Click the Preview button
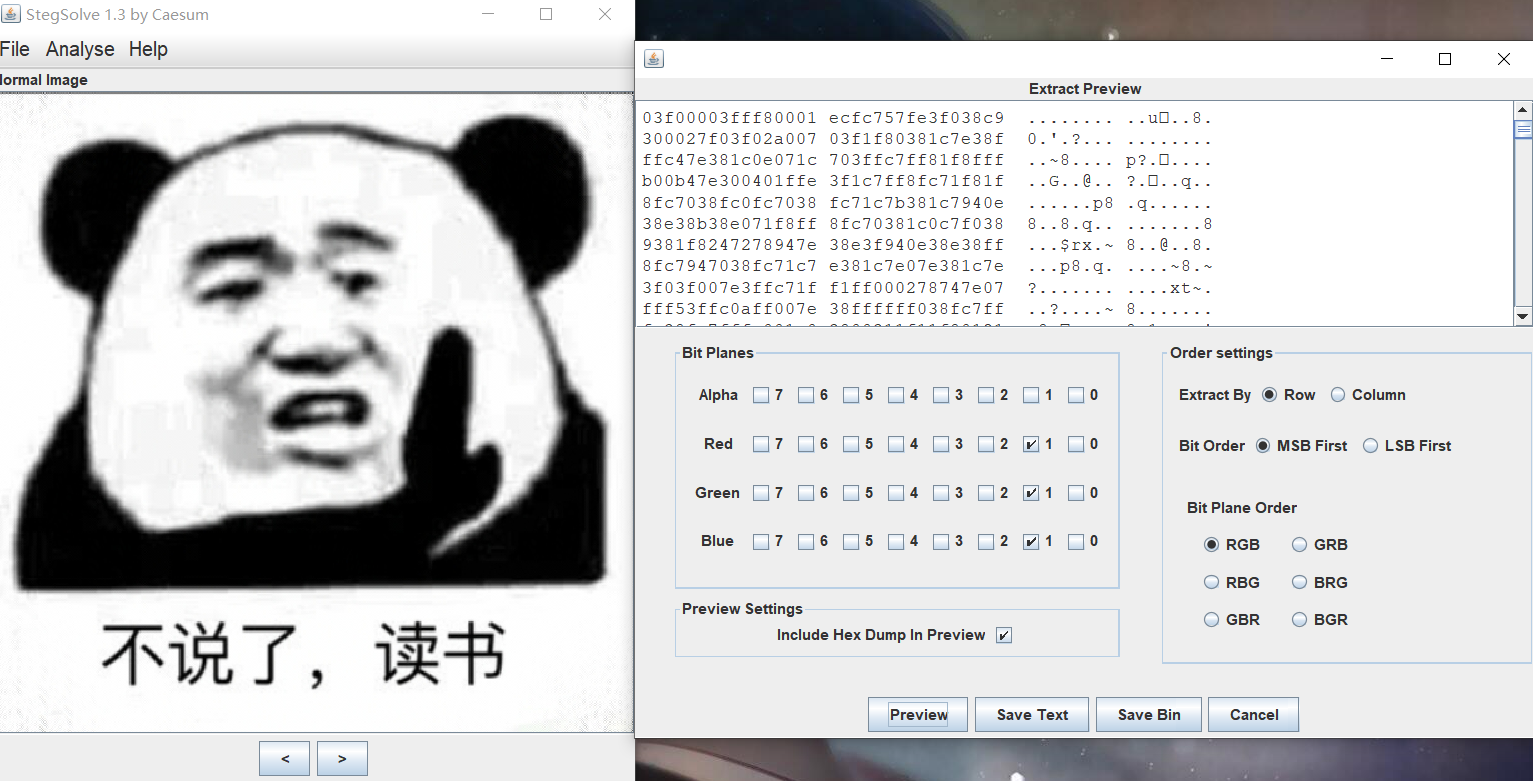 point(918,714)
